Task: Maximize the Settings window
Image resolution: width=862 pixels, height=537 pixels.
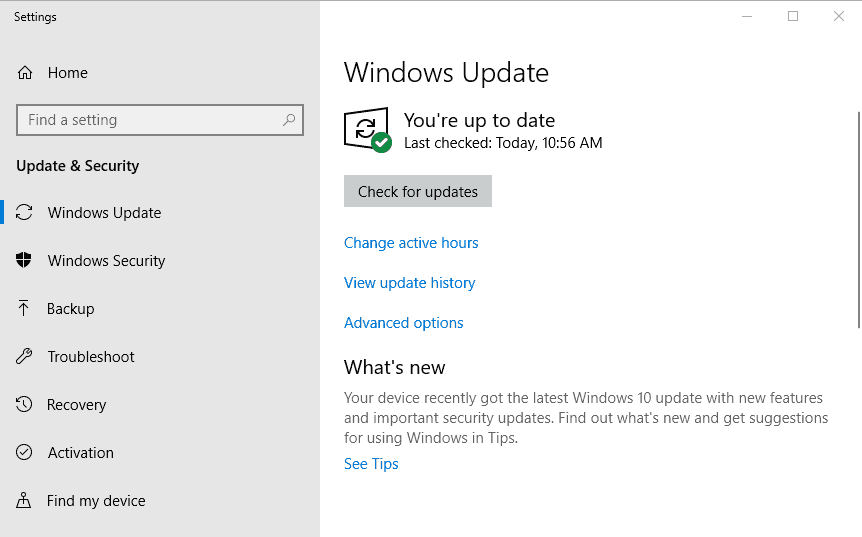Action: [x=793, y=16]
